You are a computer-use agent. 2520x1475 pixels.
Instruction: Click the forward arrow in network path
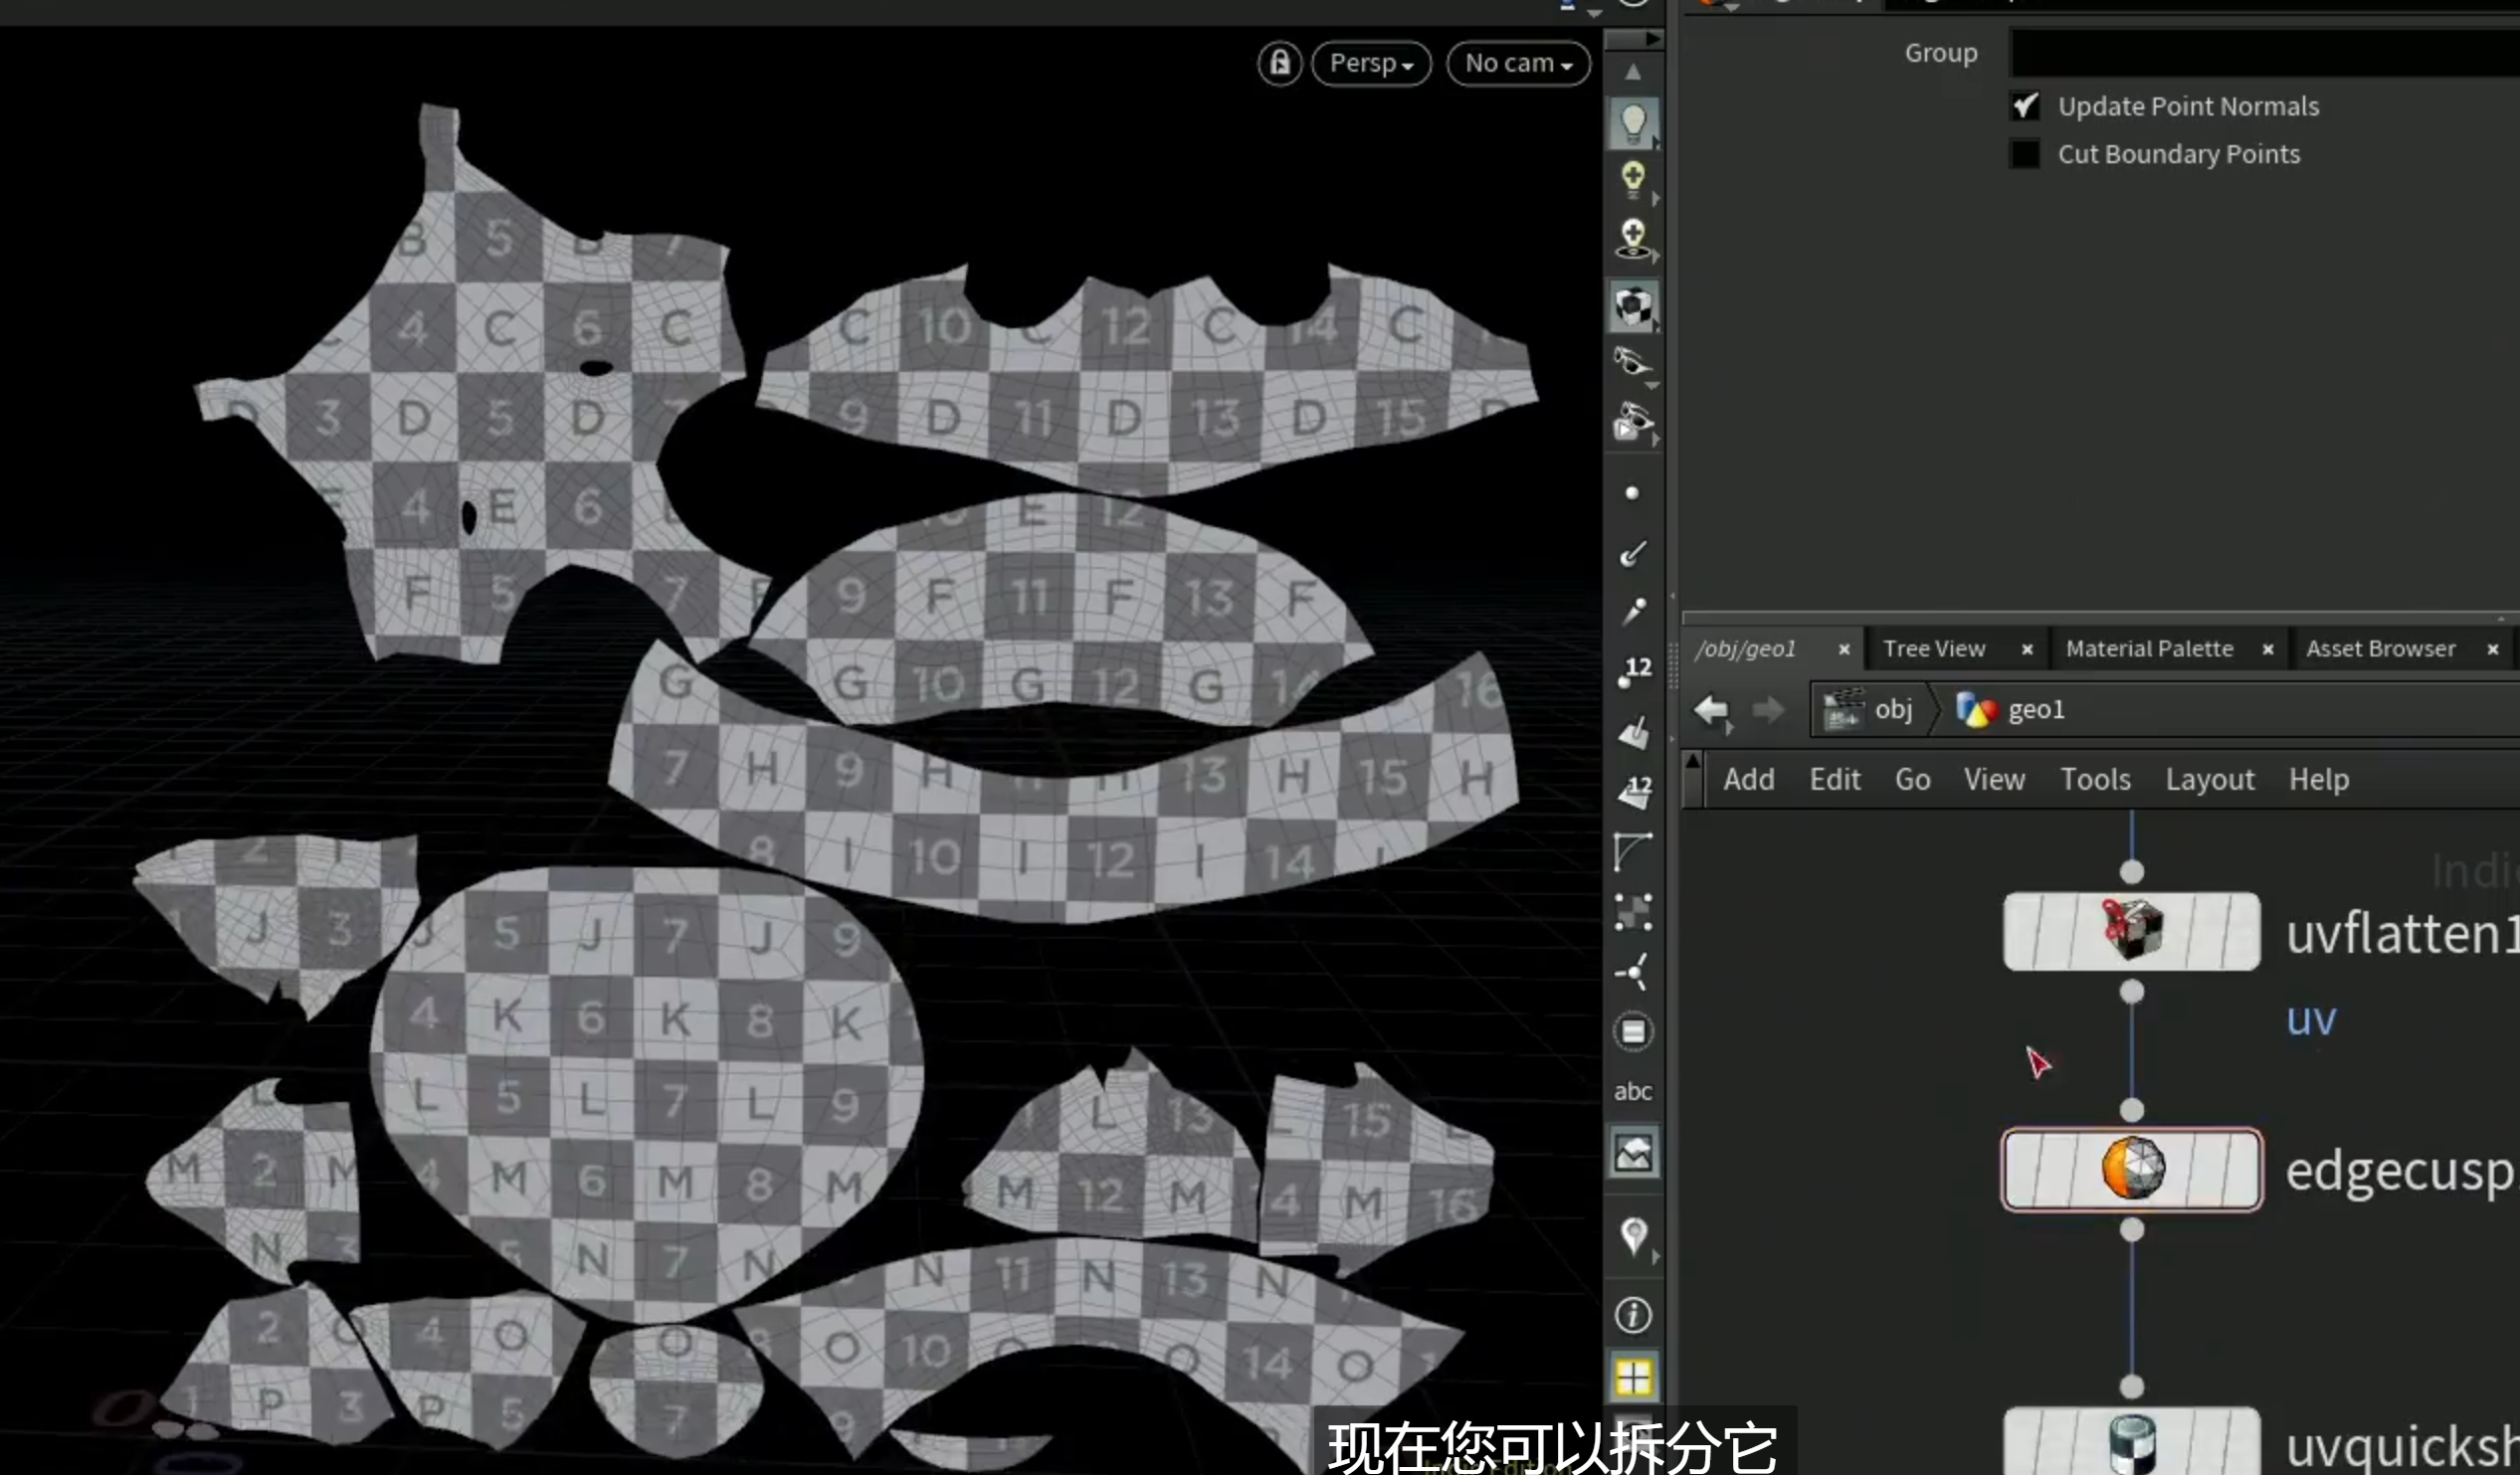pos(1768,710)
